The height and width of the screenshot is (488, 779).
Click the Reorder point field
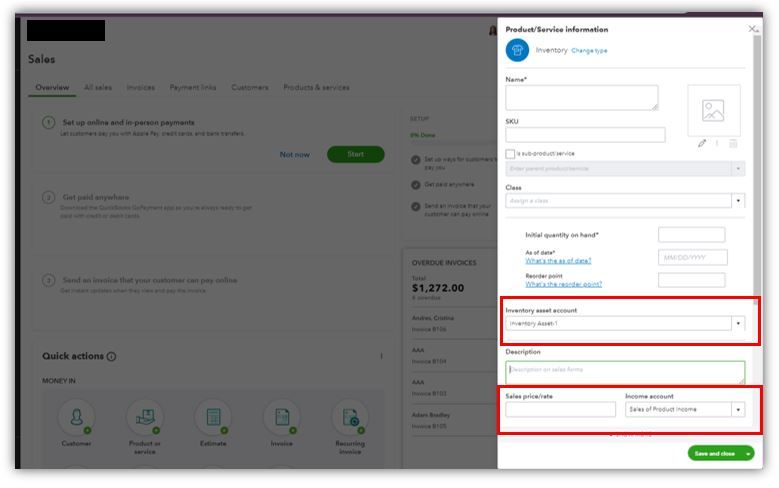click(x=692, y=280)
